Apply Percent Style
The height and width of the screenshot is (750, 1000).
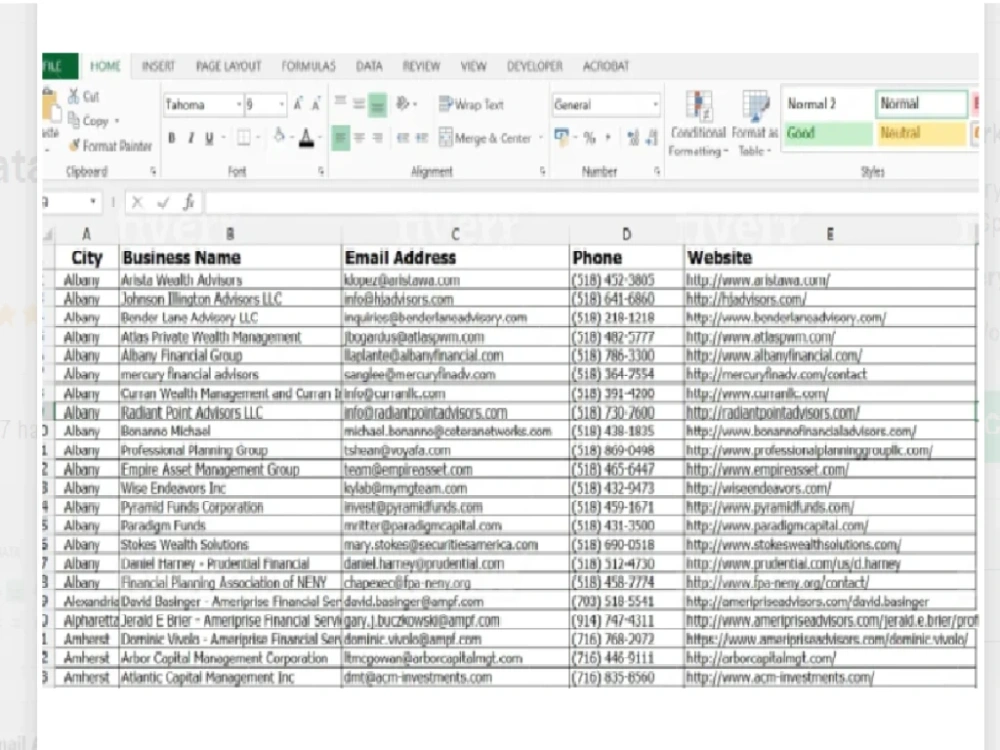pos(589,138)
